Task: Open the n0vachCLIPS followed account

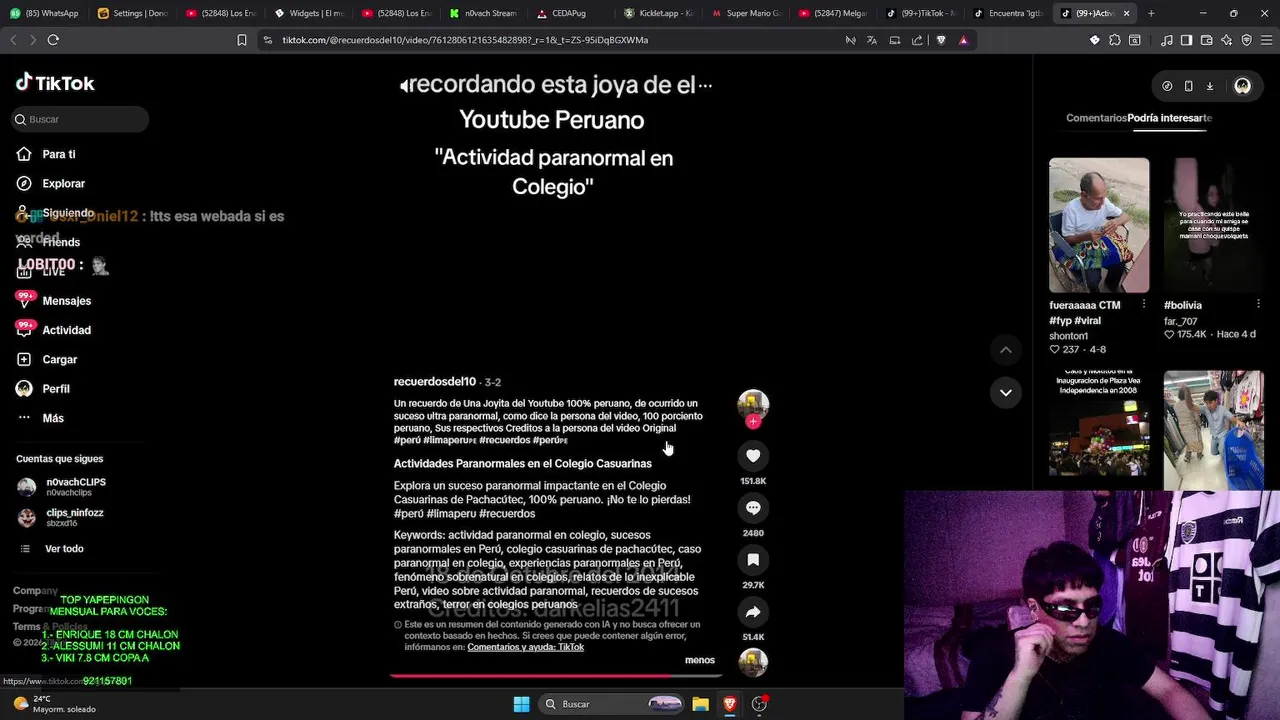Action: click(x=62, y=487)
